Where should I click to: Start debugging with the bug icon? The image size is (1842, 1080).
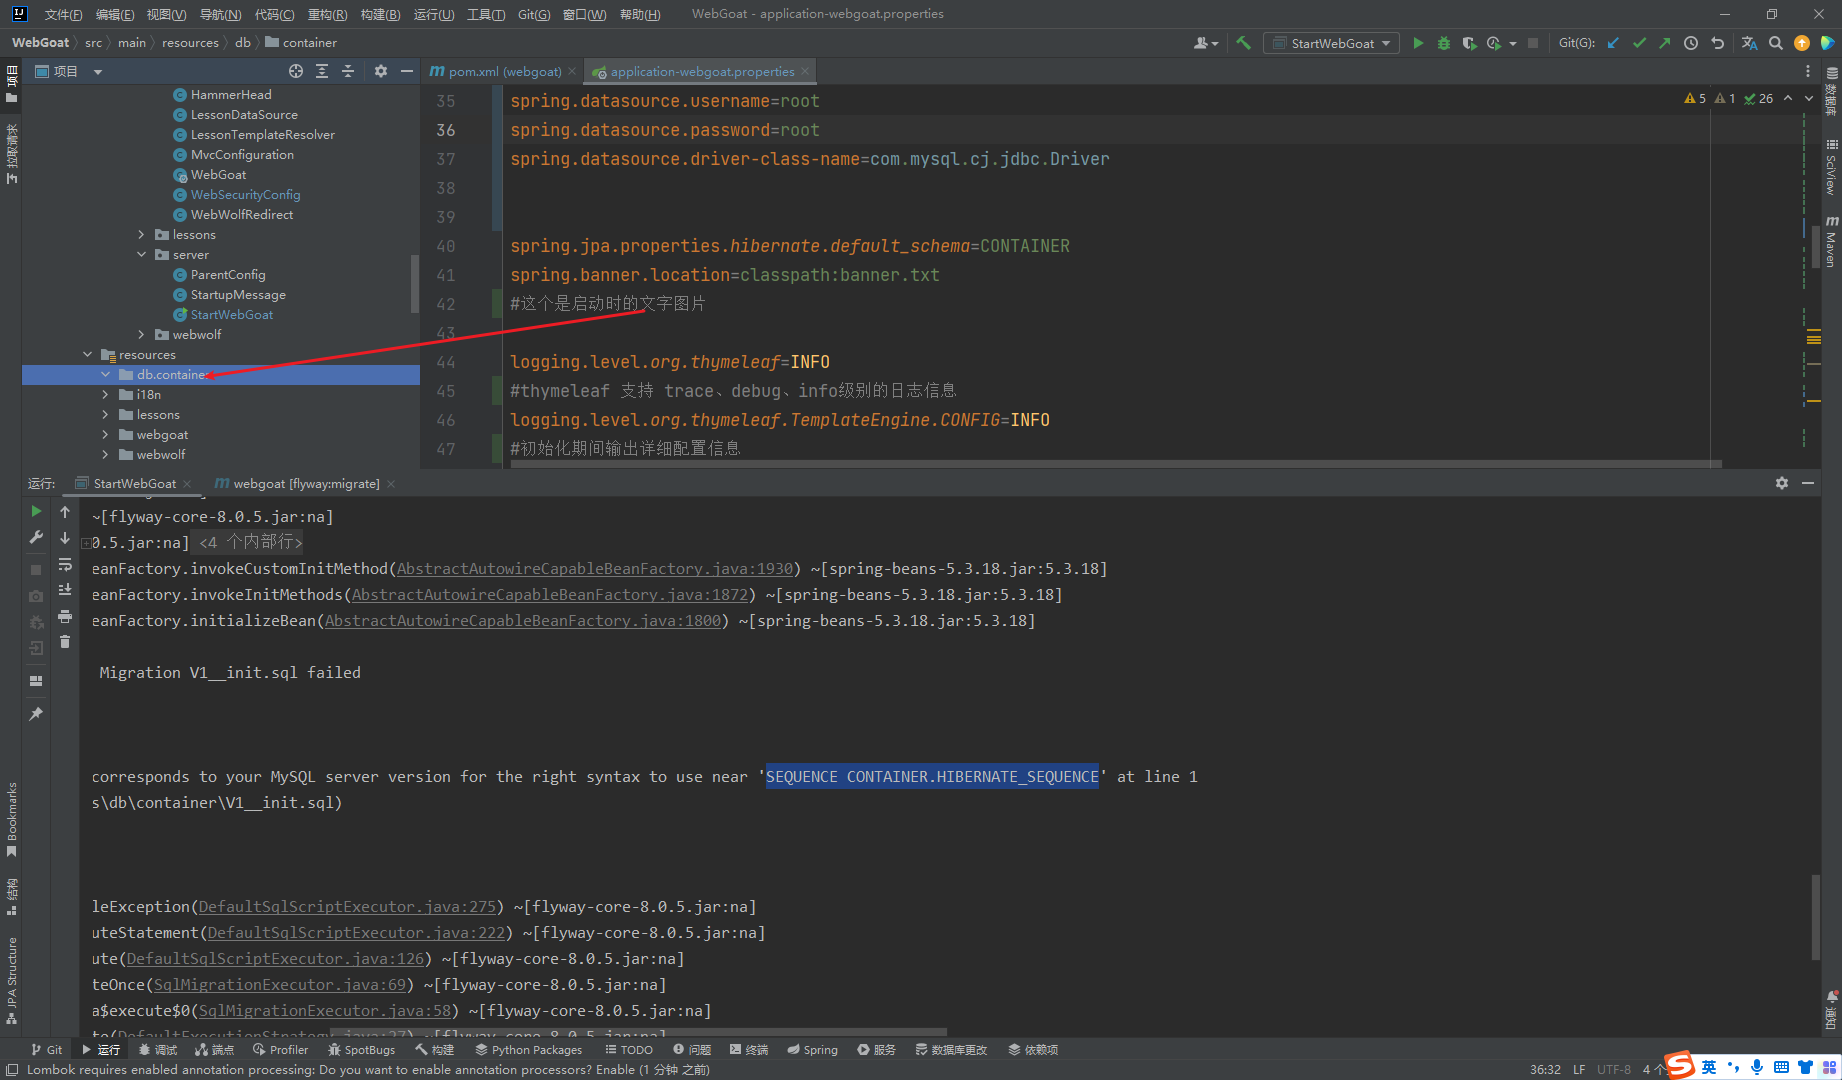click(1443, 43)
